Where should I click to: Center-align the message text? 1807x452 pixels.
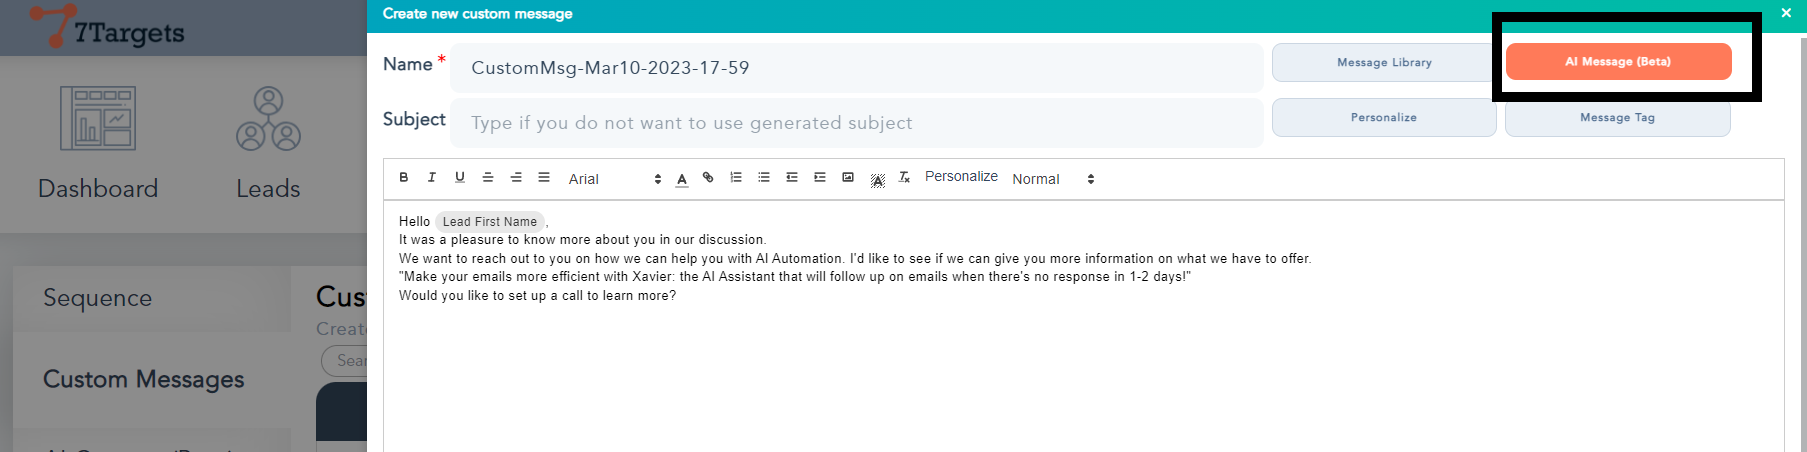coord(488,177)
